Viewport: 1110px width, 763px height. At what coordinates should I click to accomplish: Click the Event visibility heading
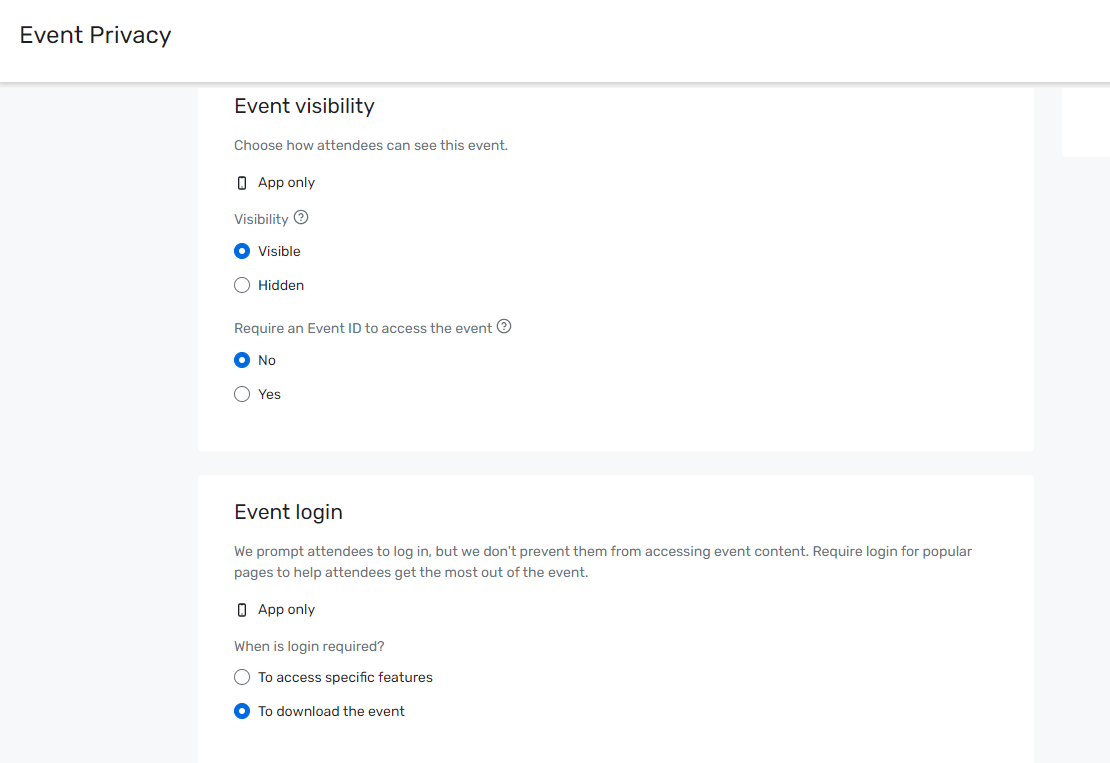click(x=304, y=106)
